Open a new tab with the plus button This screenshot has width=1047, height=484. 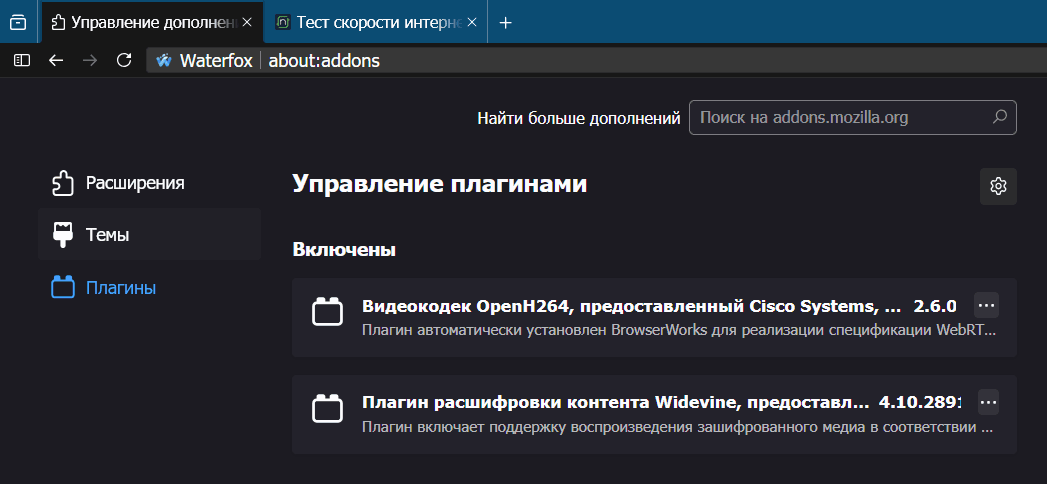505,23
